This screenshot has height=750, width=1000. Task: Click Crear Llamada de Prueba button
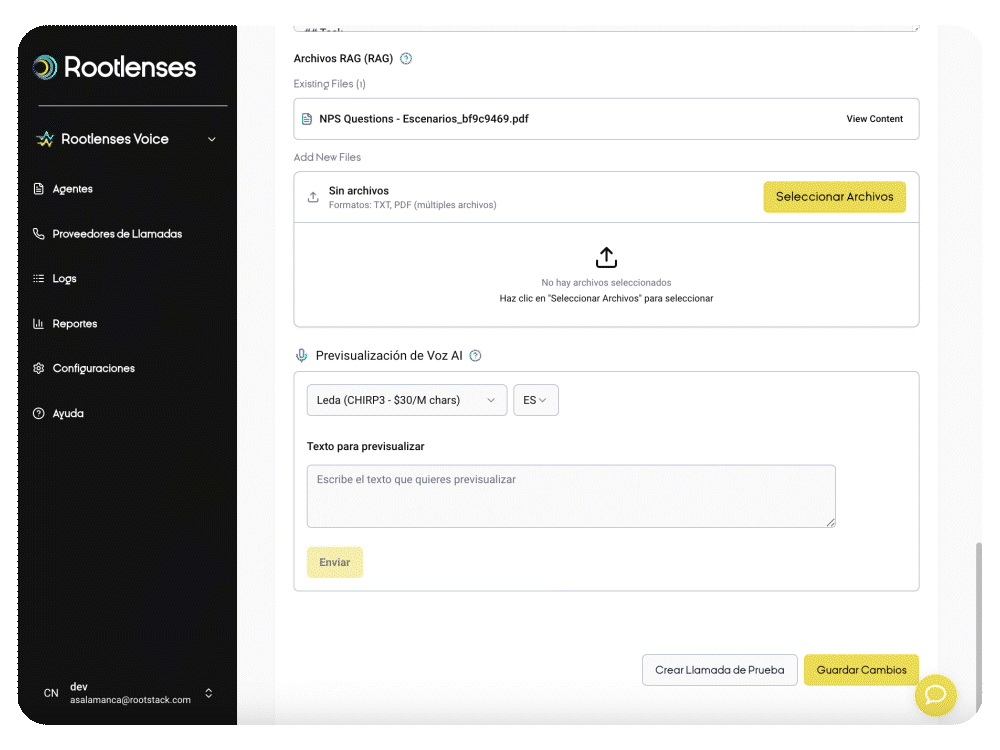[x=719, y=670]
